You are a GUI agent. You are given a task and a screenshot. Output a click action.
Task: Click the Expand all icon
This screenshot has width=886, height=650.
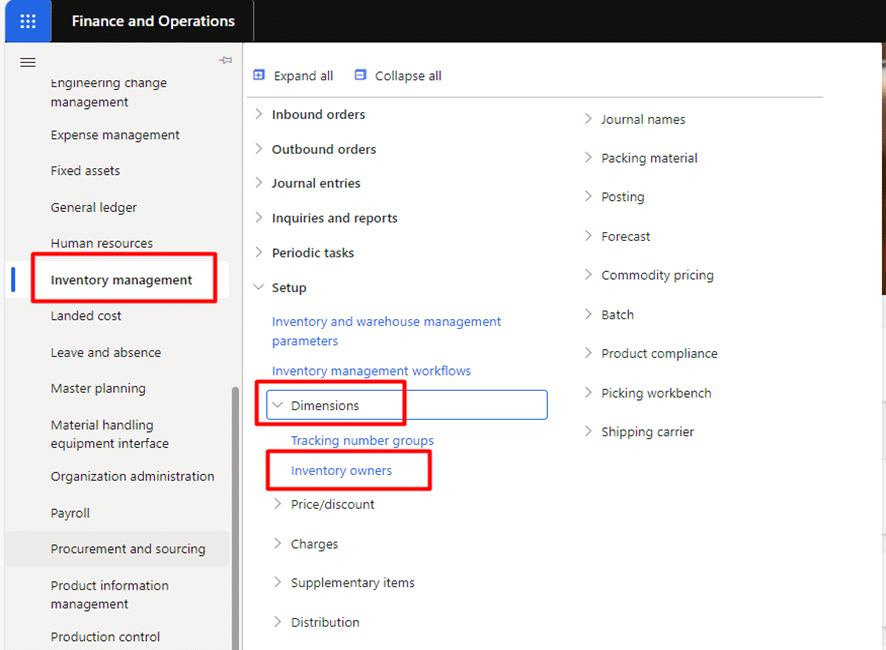click(x=259, y=75)
